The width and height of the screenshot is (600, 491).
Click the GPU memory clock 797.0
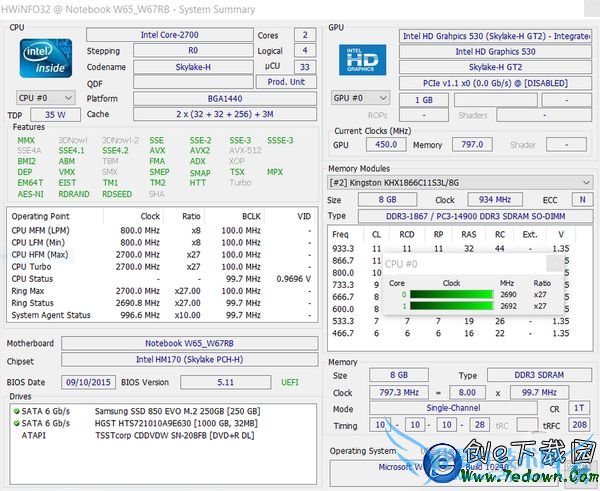point(472,145)
